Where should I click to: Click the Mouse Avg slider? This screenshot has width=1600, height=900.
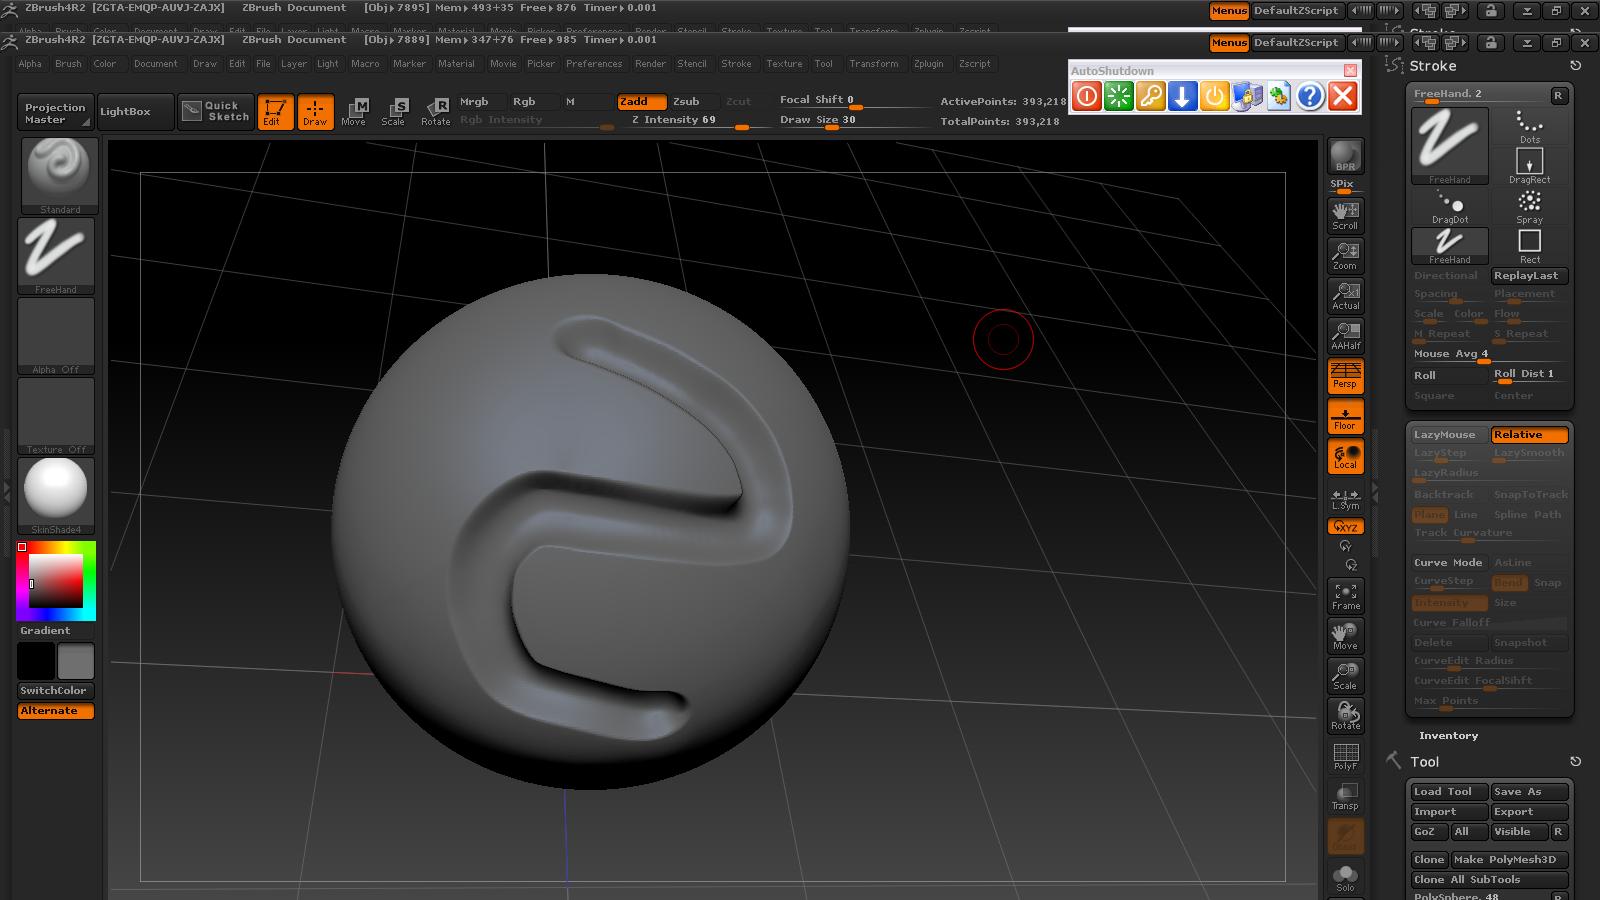(x=1489, y=355)
